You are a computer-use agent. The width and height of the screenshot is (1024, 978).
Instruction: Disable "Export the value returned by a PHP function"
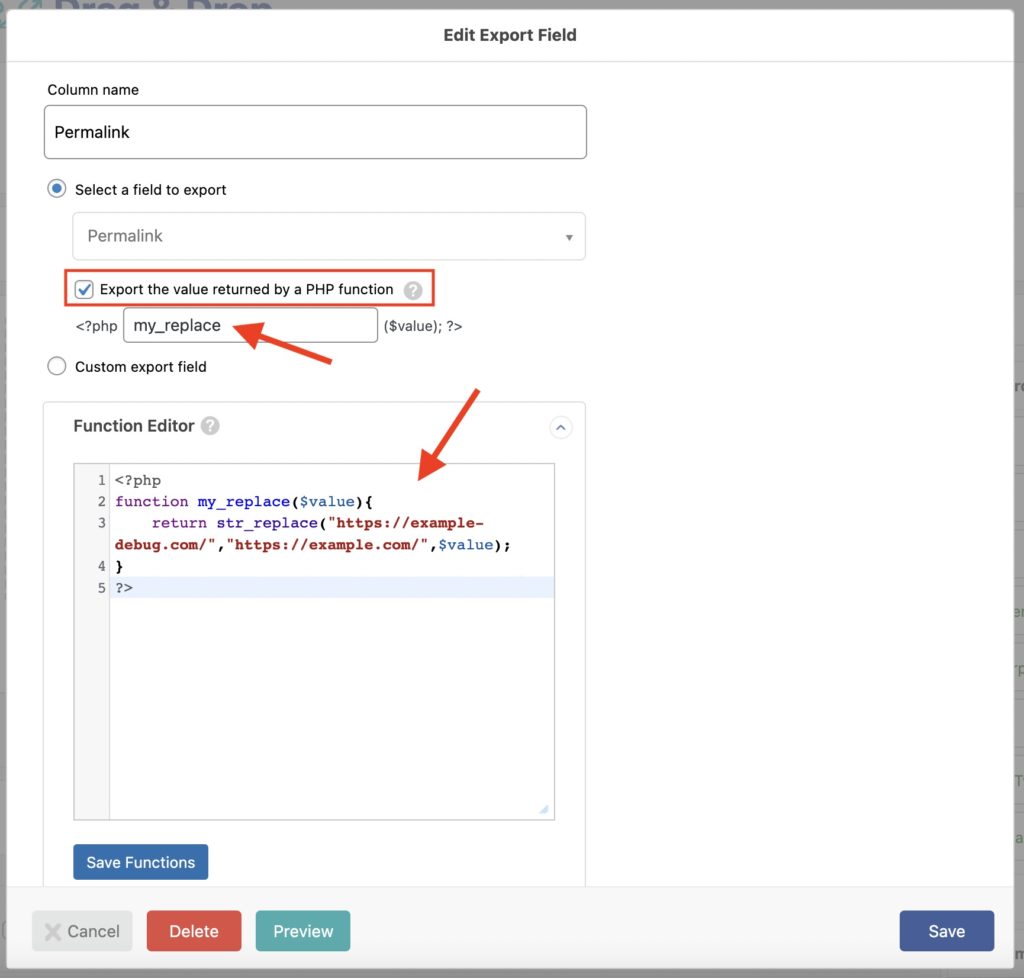pyautogui.click(x=84, y=288)
